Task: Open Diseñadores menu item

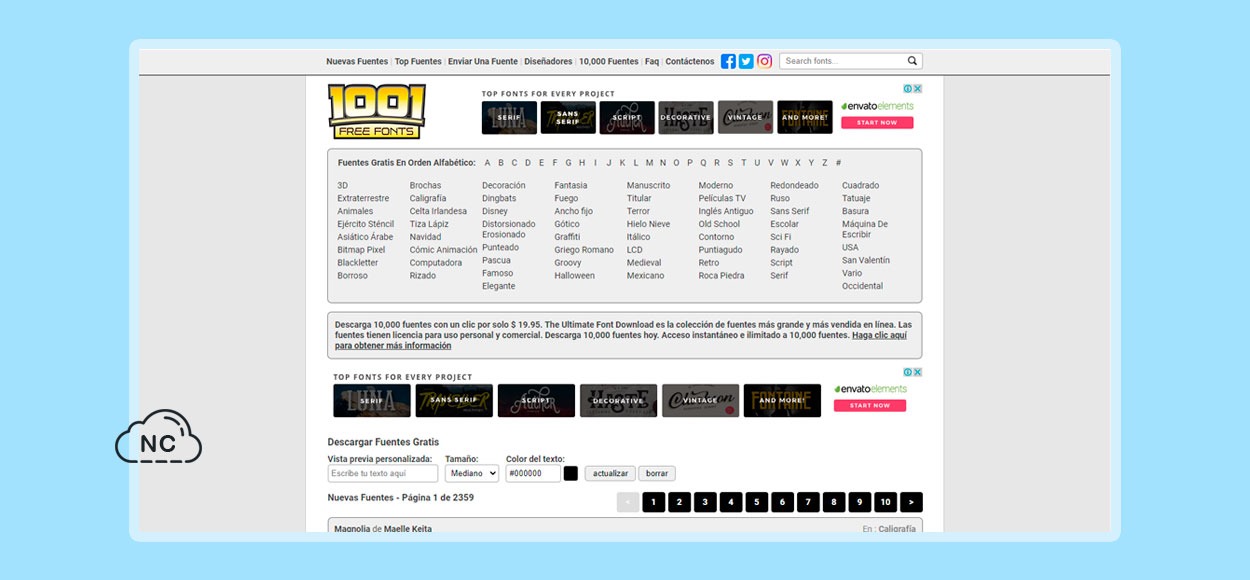Action: pyautogui.click(x=548, y=62)
